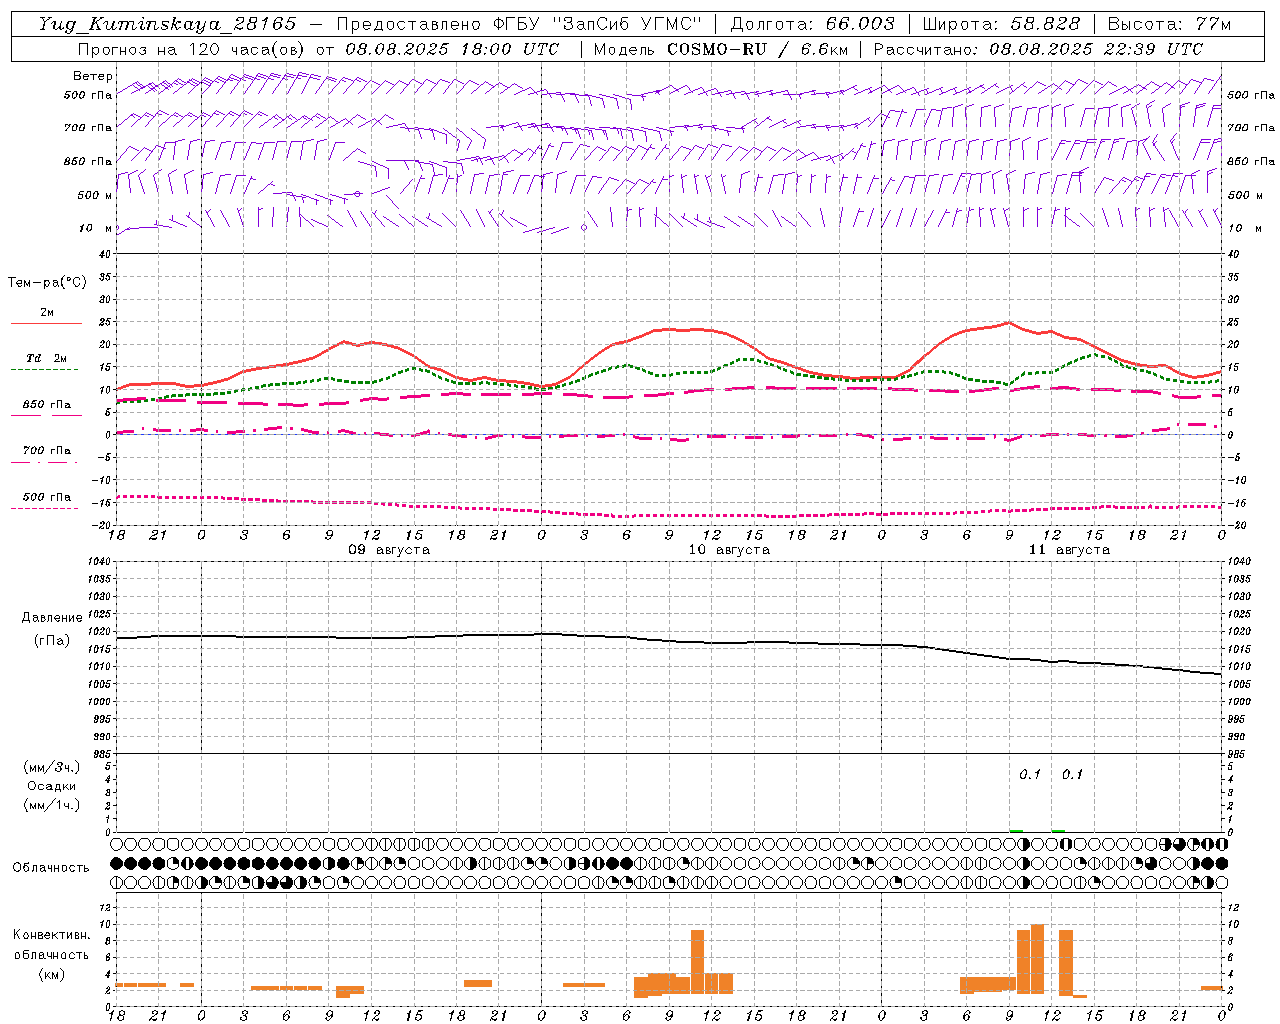This screenshot has height=1024, width=1280.
Task: Click the Широта: 58.828 header field
Action: click(1001, 24)
